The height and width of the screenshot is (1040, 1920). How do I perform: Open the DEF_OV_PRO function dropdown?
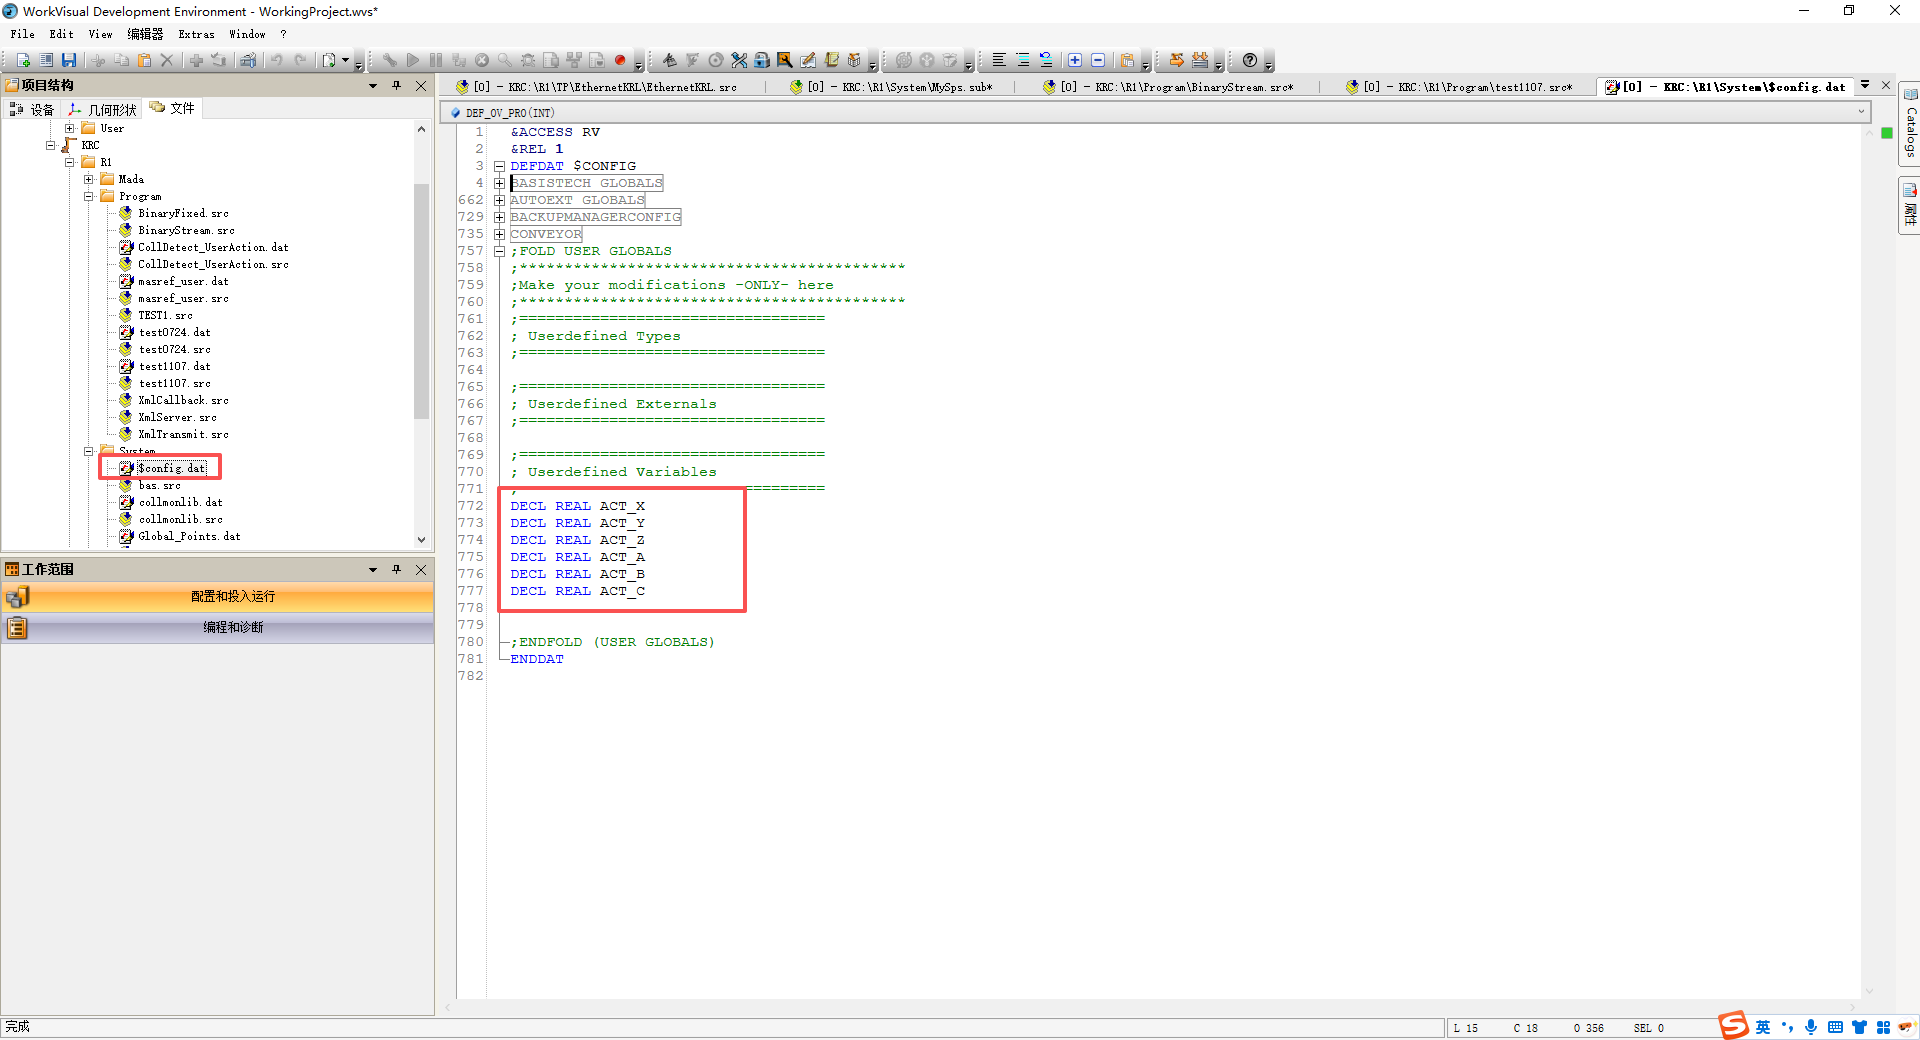click(x=1862, y=112)
